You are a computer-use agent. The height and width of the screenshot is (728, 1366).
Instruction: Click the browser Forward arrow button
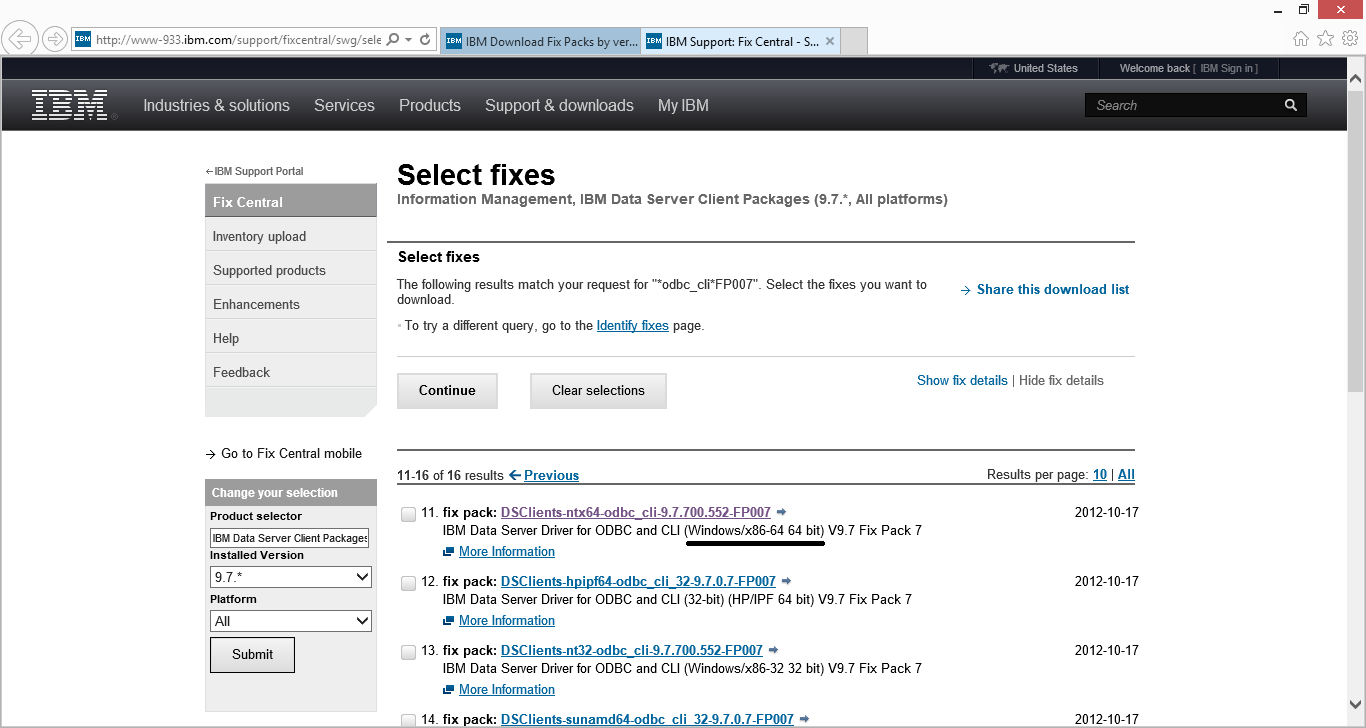(55, 39)
